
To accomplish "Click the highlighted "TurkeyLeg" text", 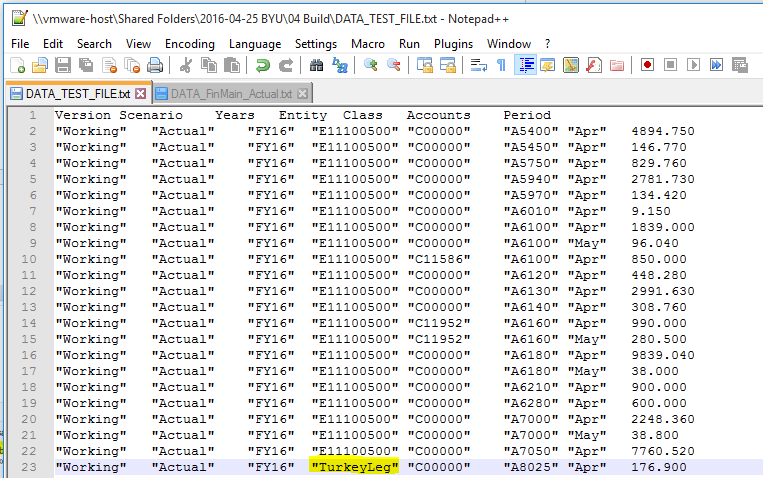I will [x=354, y=467].
